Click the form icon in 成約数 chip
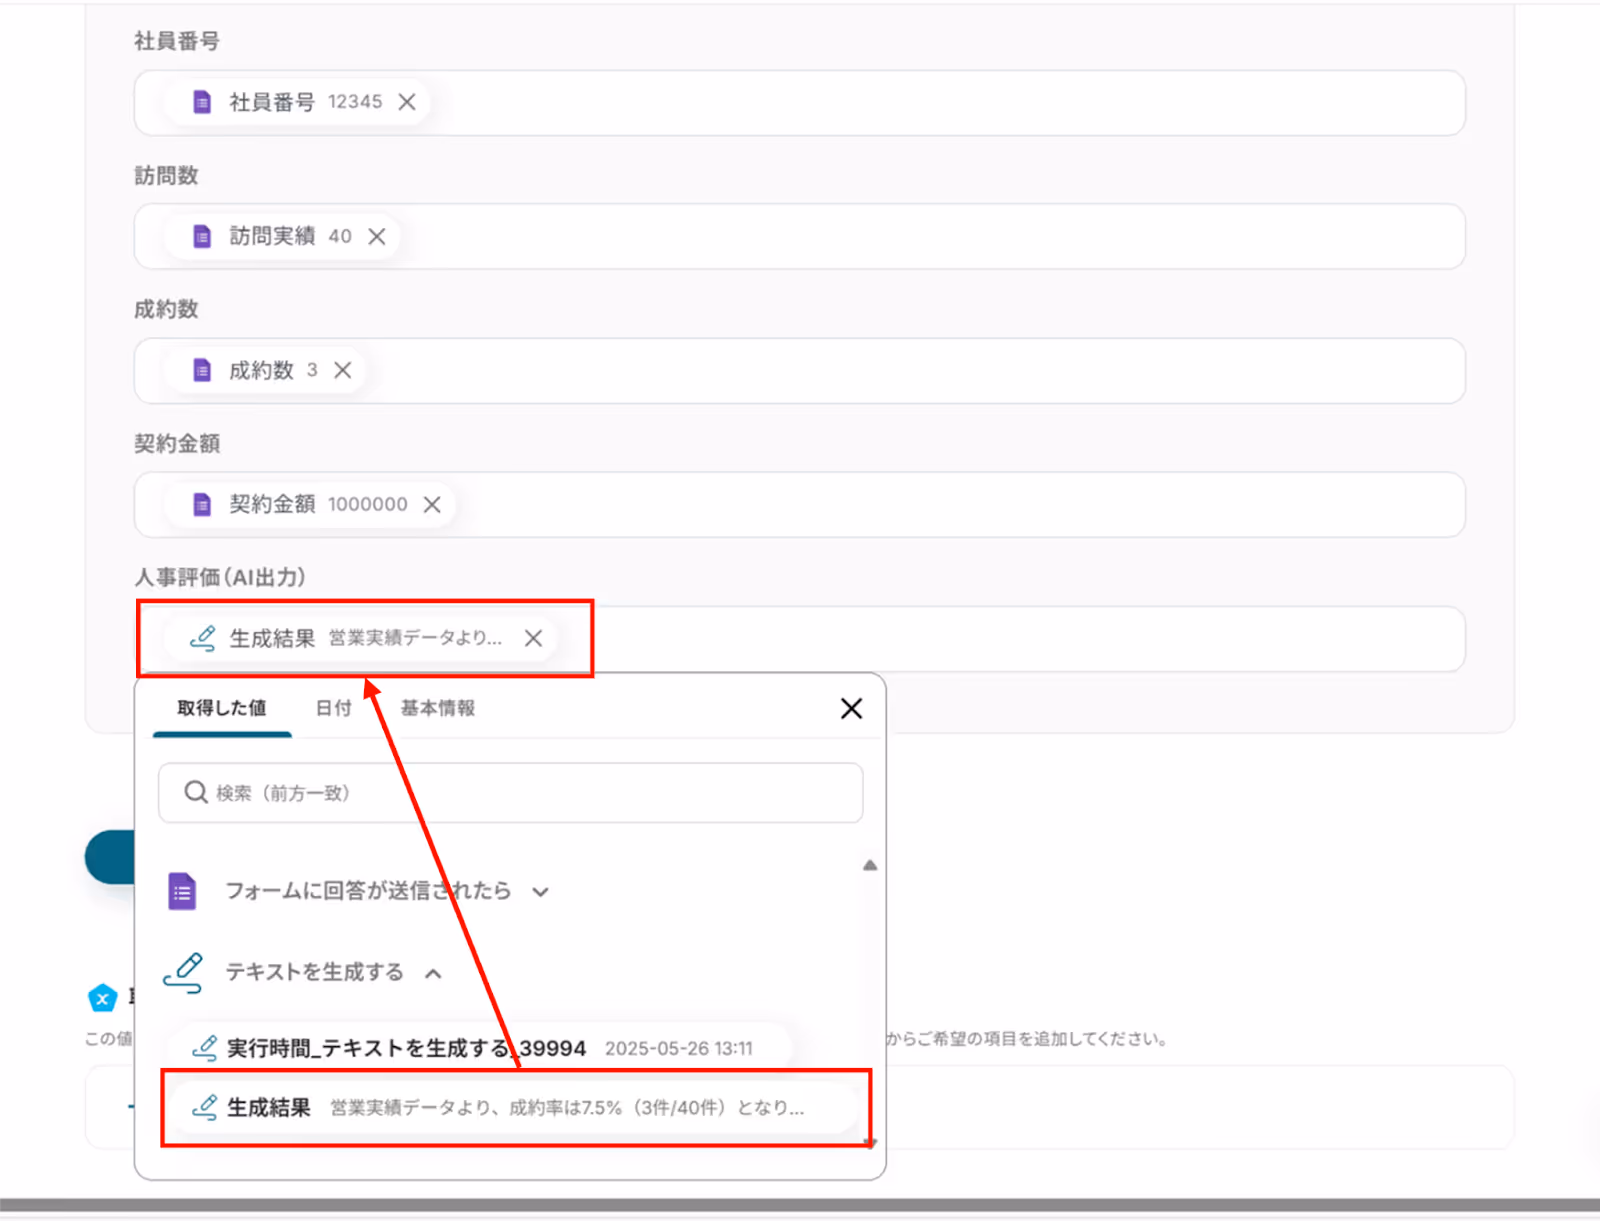The height and width of the screenshot is (1221, 1600). pos(202,370)
